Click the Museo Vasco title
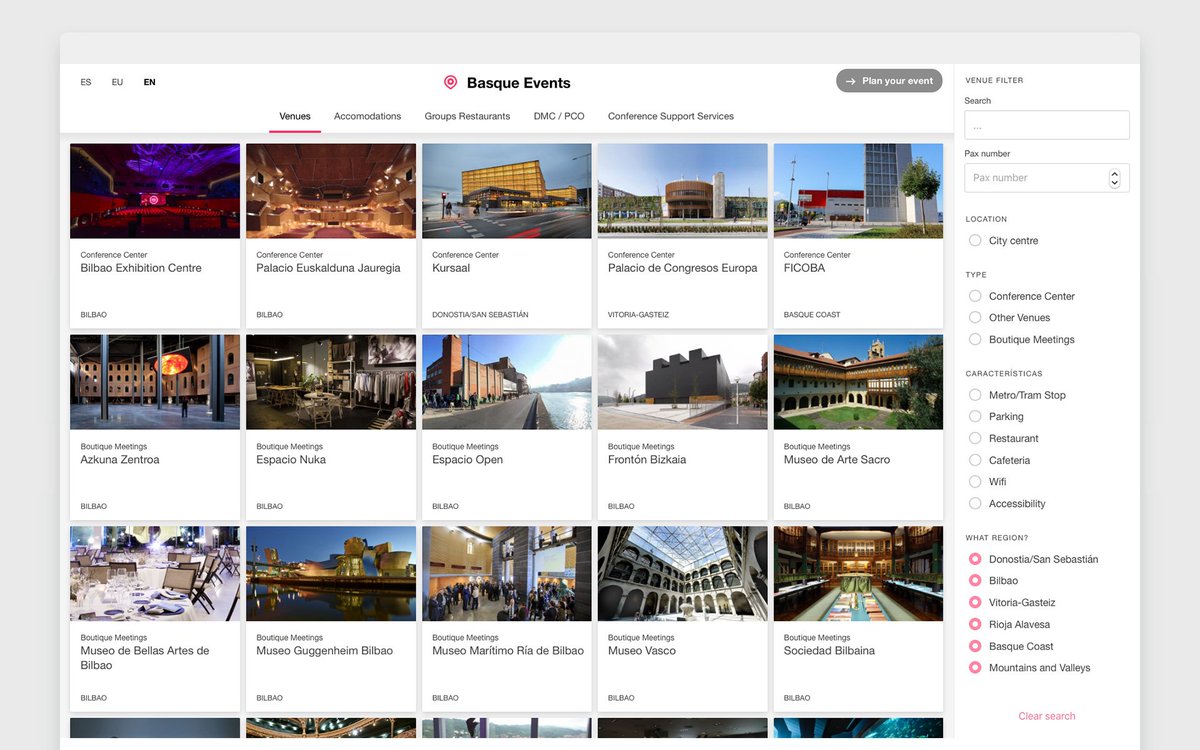This screenshot has height=750, width=1200. (x=642, y=651)
